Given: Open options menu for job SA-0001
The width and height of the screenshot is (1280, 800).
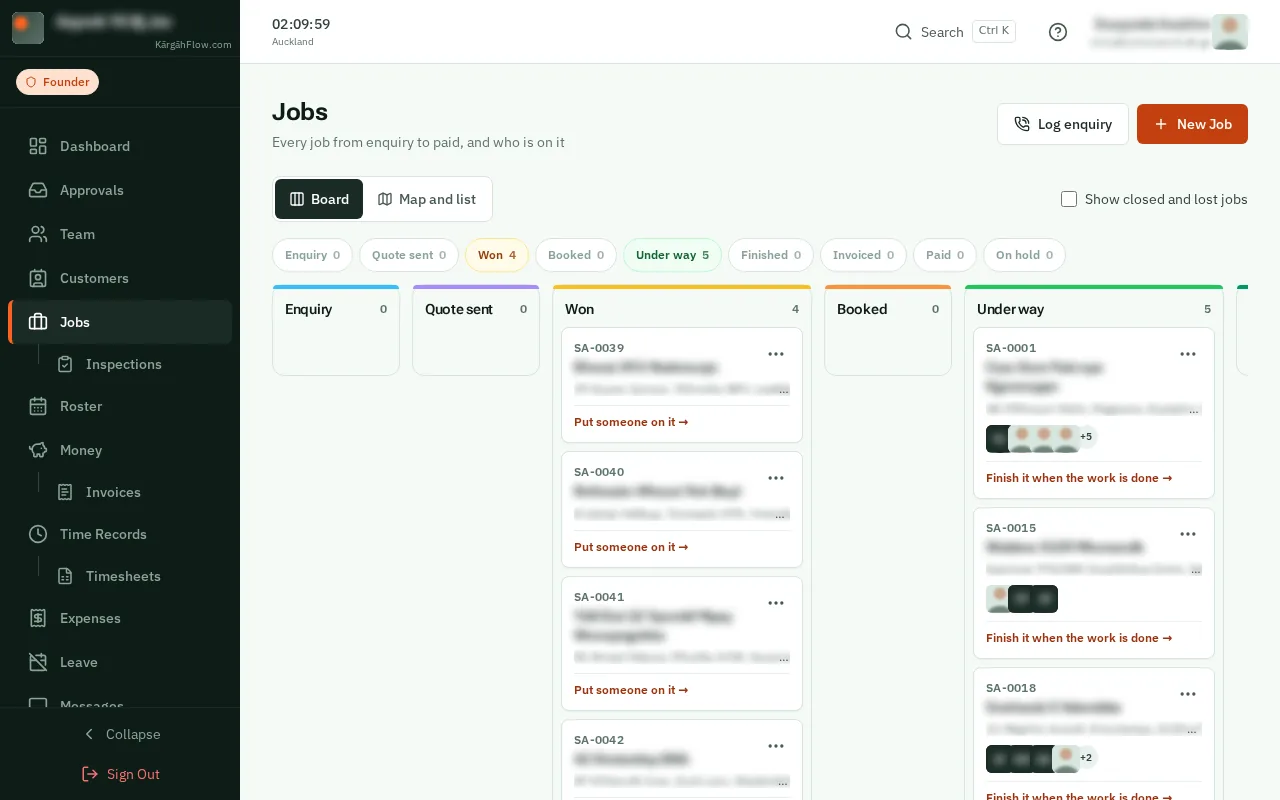Looking at the screenshot, I should tap(1188, 354).
